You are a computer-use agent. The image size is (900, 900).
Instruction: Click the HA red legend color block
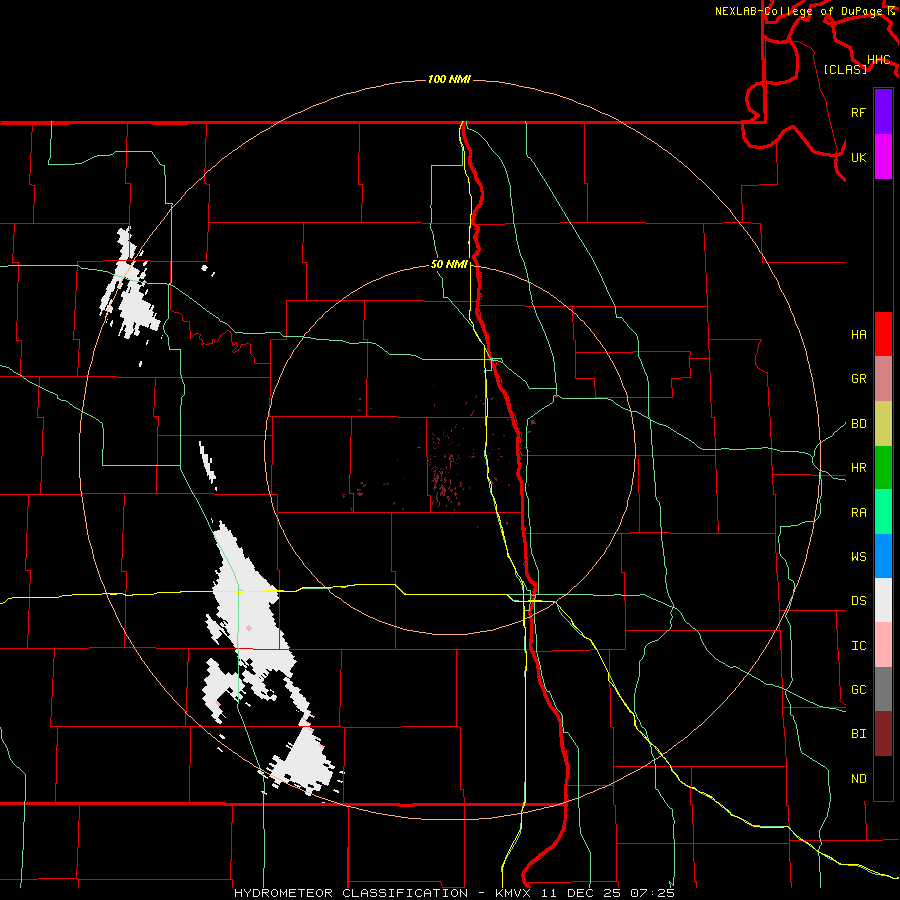[x=883, y=334]
